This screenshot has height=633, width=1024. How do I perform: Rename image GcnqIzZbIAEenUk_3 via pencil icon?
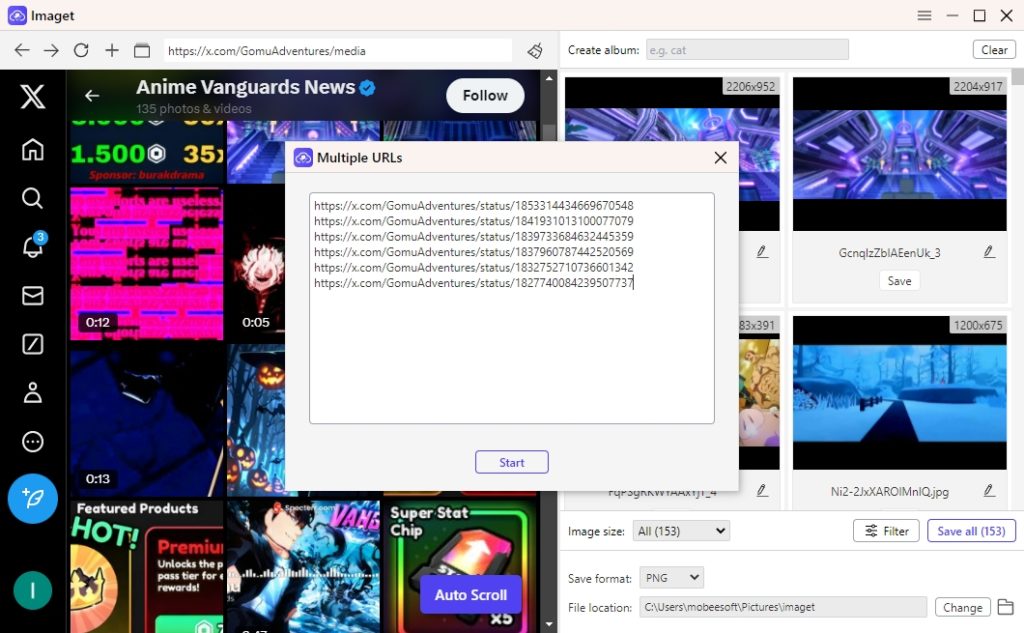click(989, 252)
